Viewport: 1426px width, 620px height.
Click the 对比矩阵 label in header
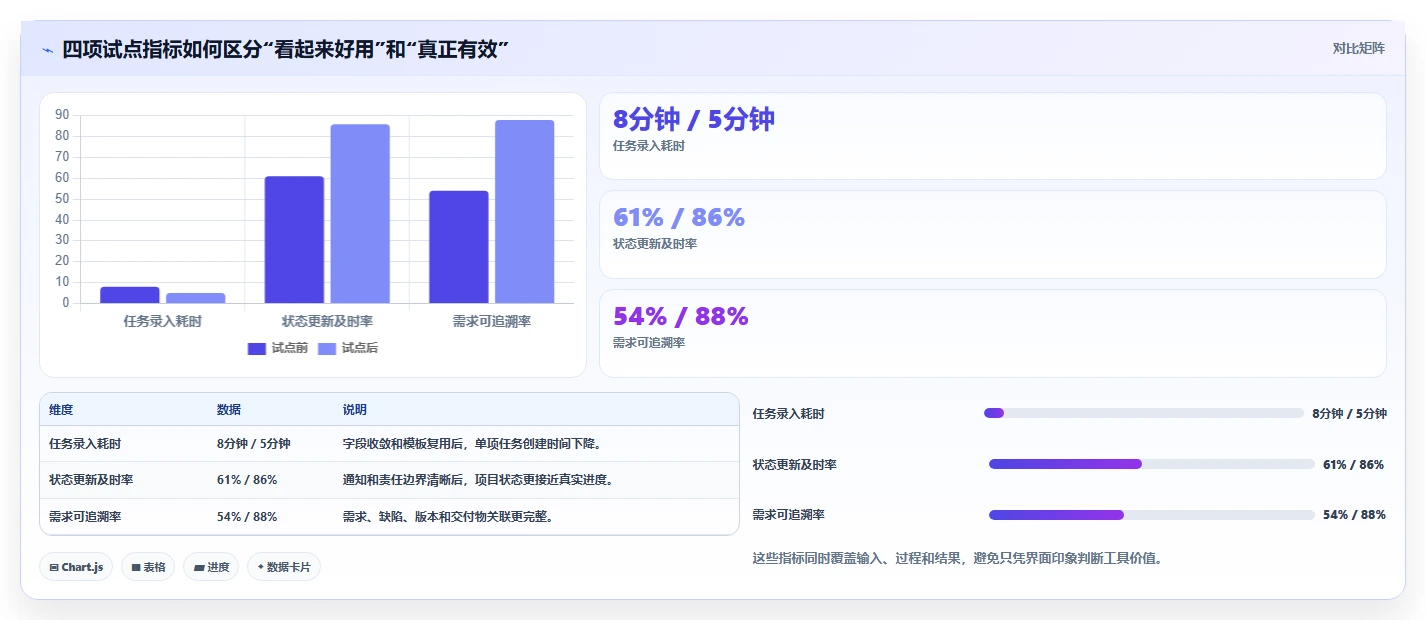pyautogui.click(x=1359, y=49)
